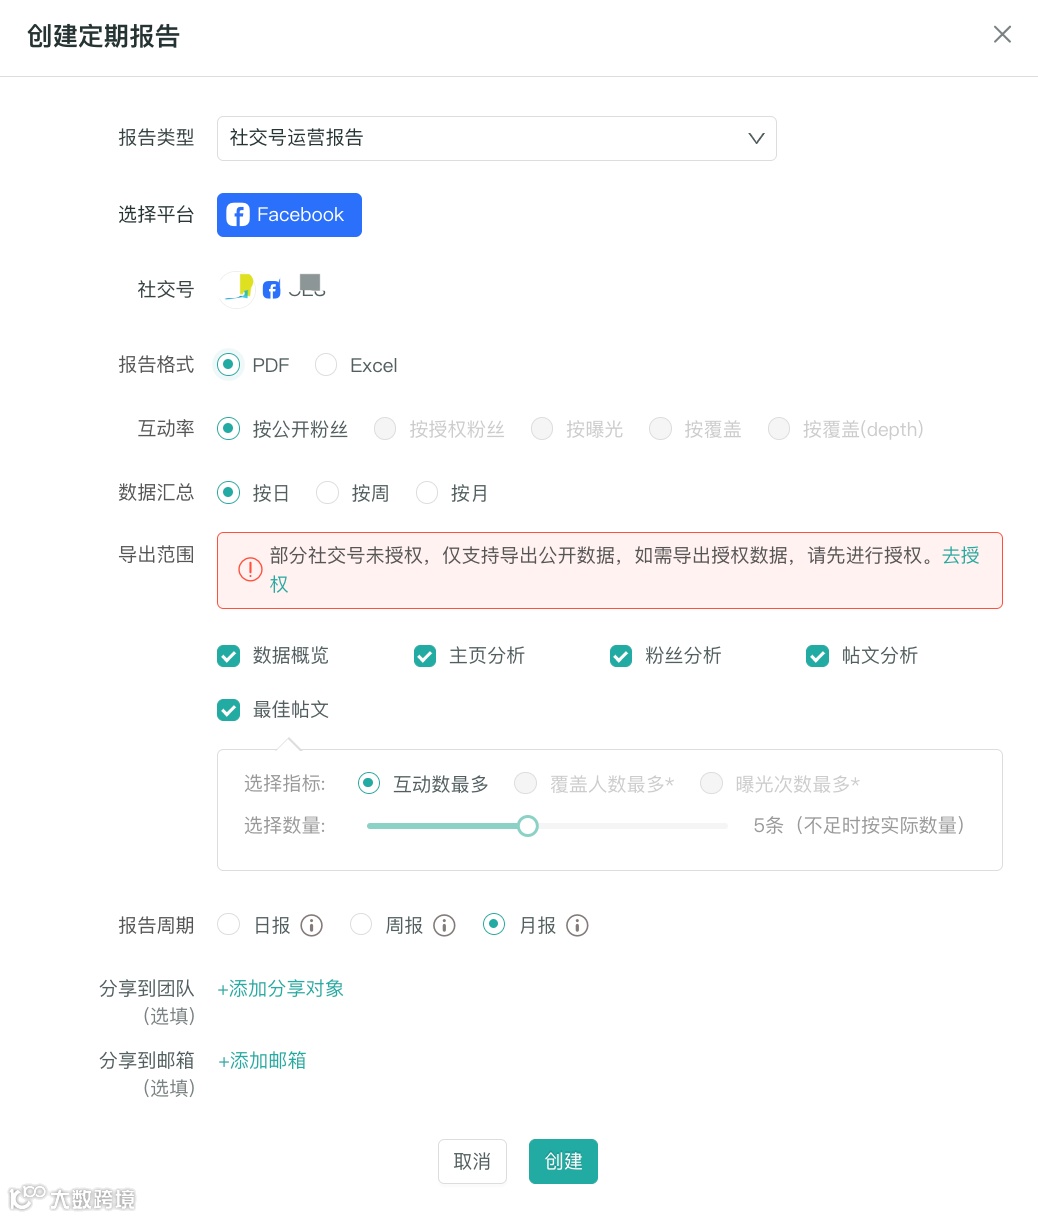Click the 去授权 link
The width and height of the screenshot is (1038, 1218).
point(960,556)
